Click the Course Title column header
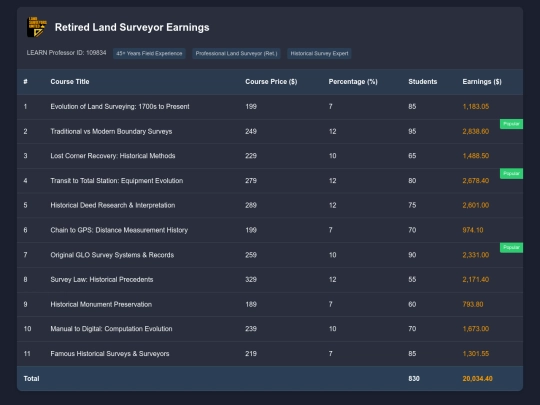This screenshot has width=540, height=405. tap(70, 82)
